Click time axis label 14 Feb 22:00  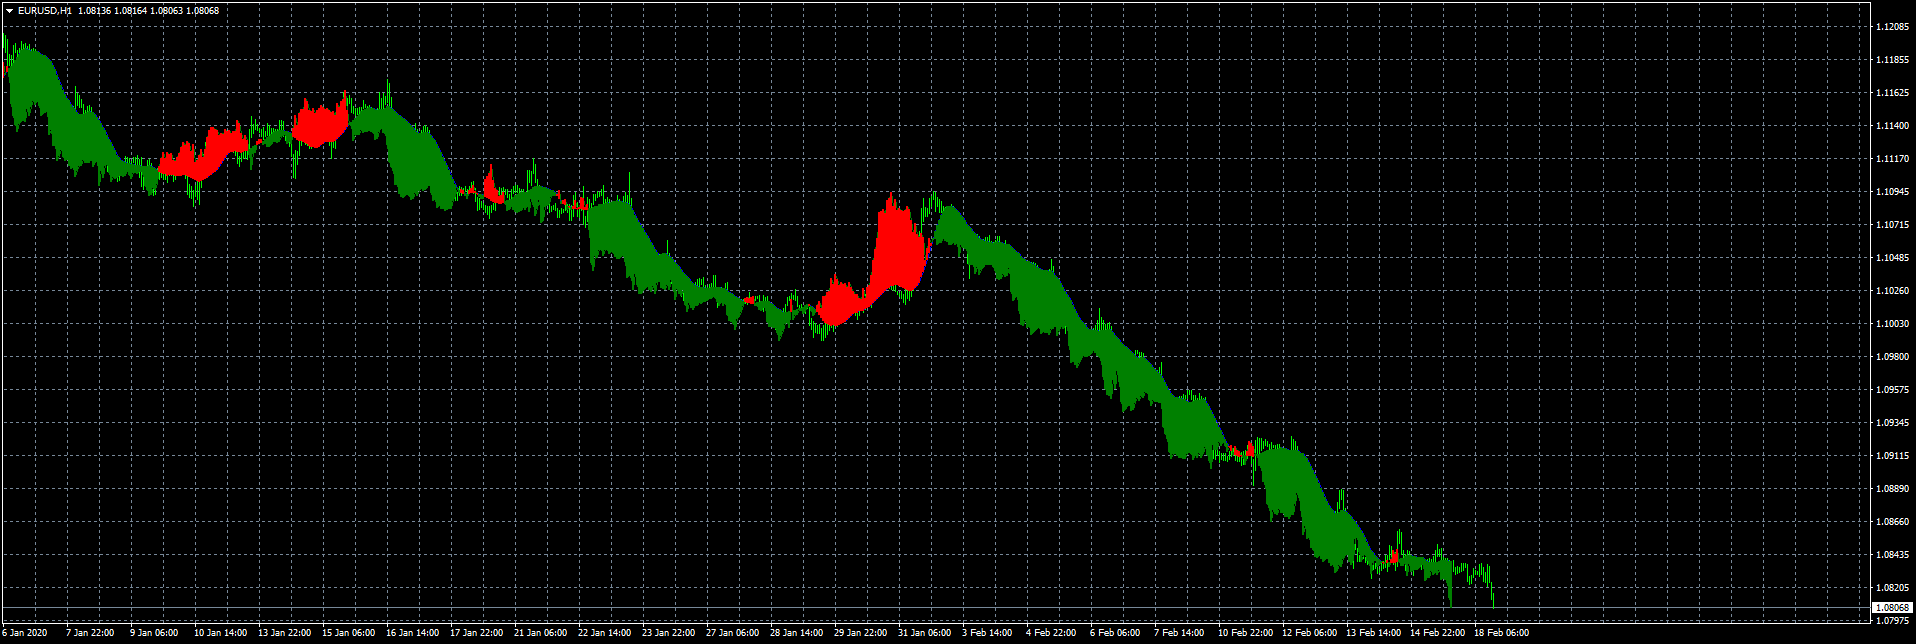coord(1436,633)
